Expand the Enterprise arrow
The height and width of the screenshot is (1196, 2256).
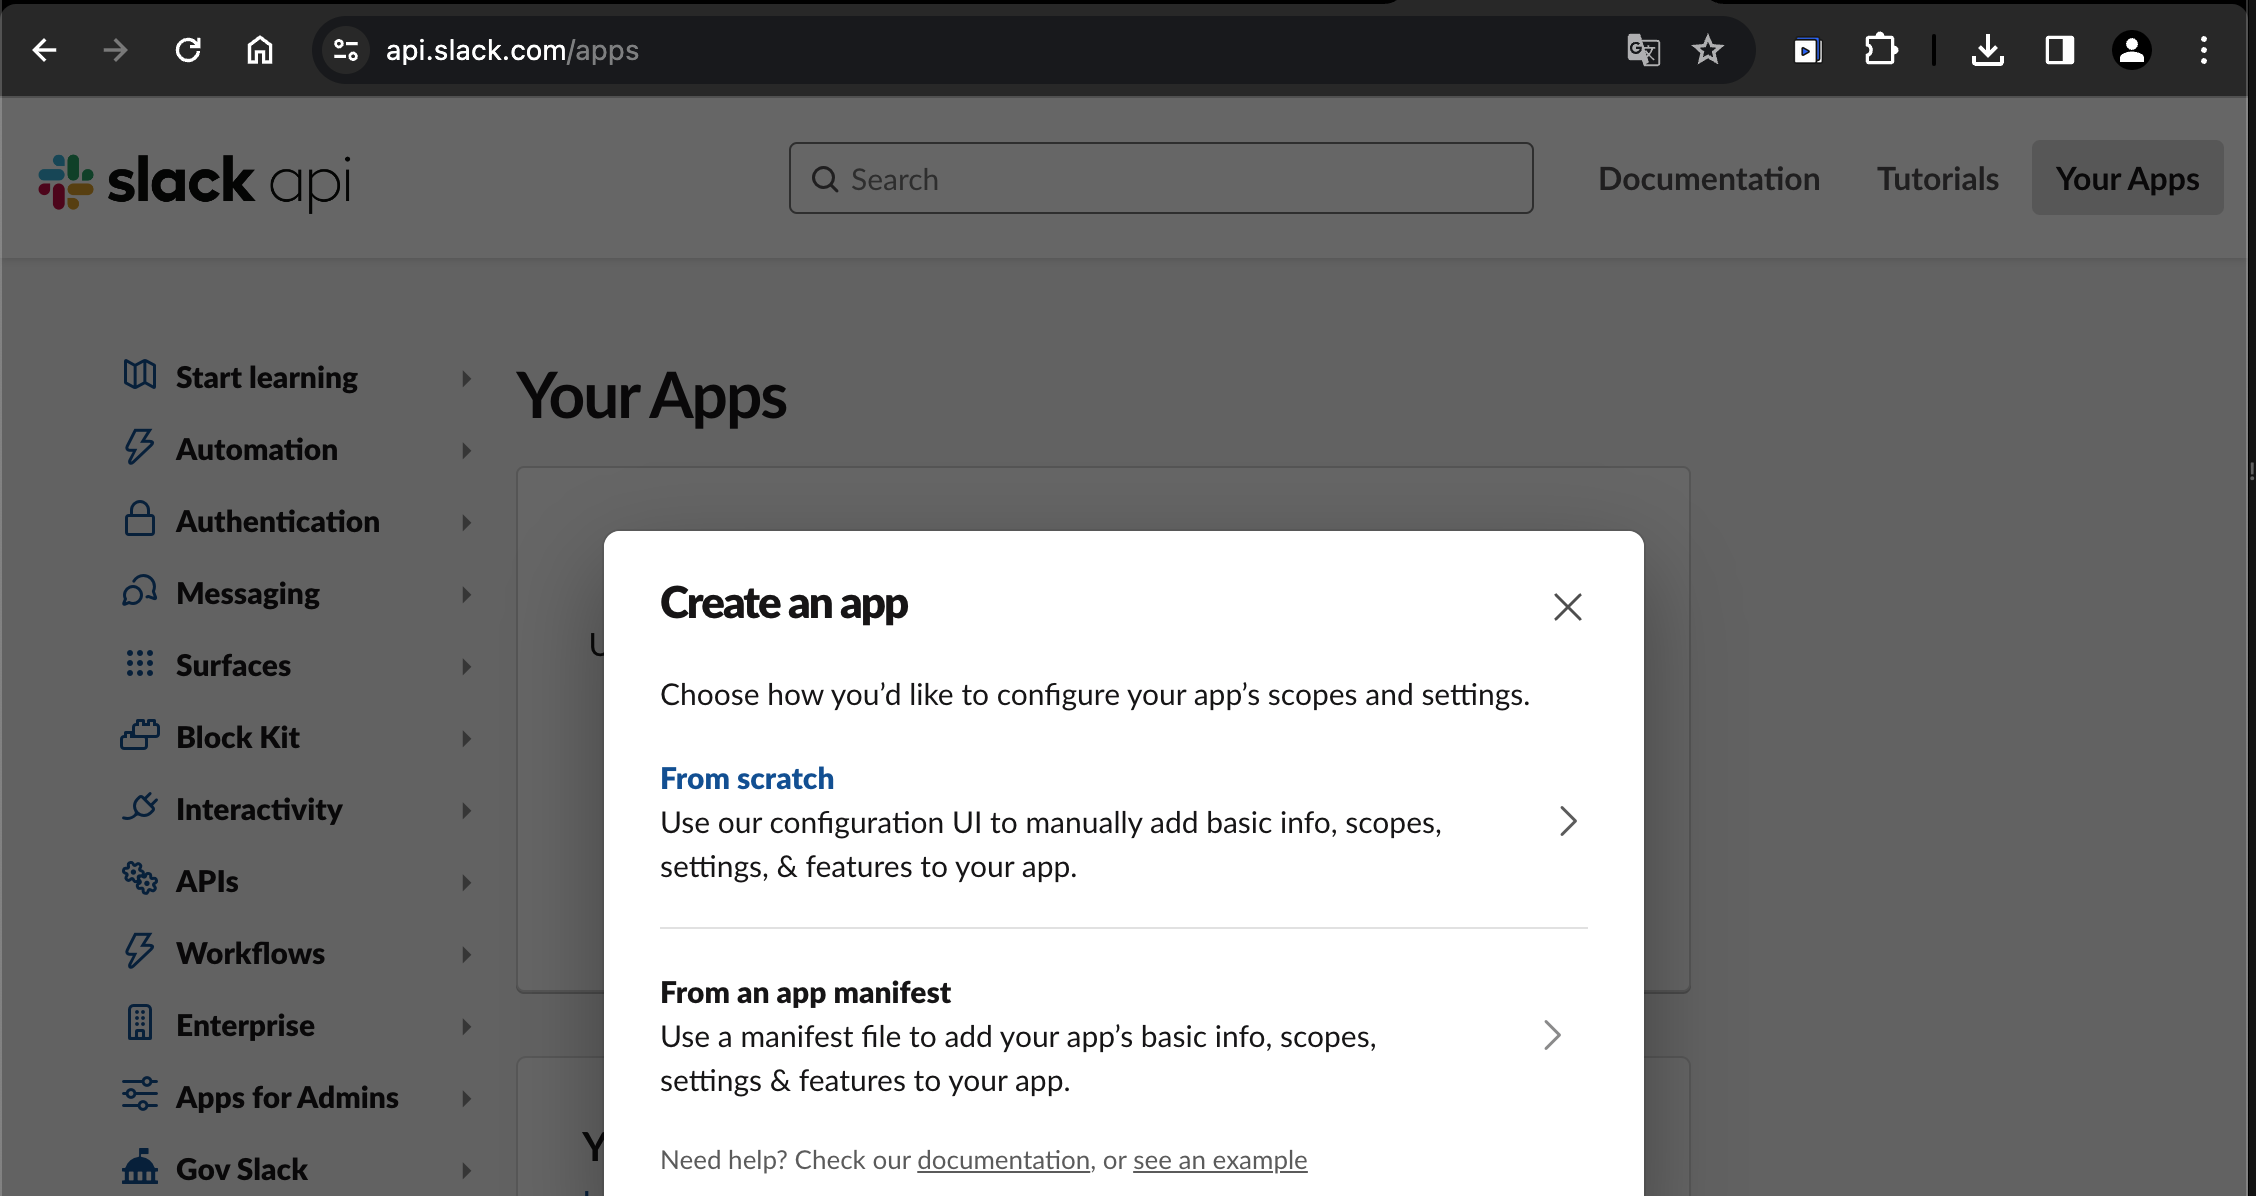coord(466,1026)
